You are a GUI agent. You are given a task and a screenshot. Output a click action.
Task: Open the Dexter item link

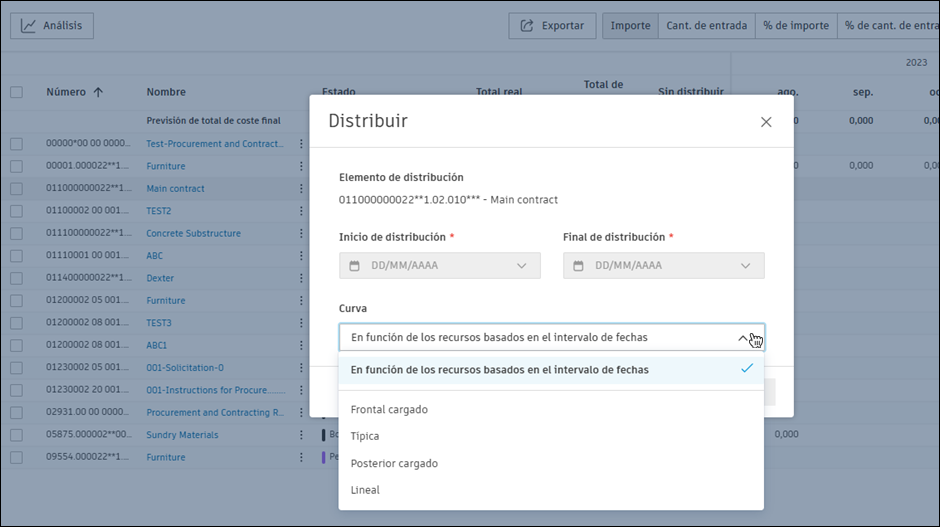[160, 278]
